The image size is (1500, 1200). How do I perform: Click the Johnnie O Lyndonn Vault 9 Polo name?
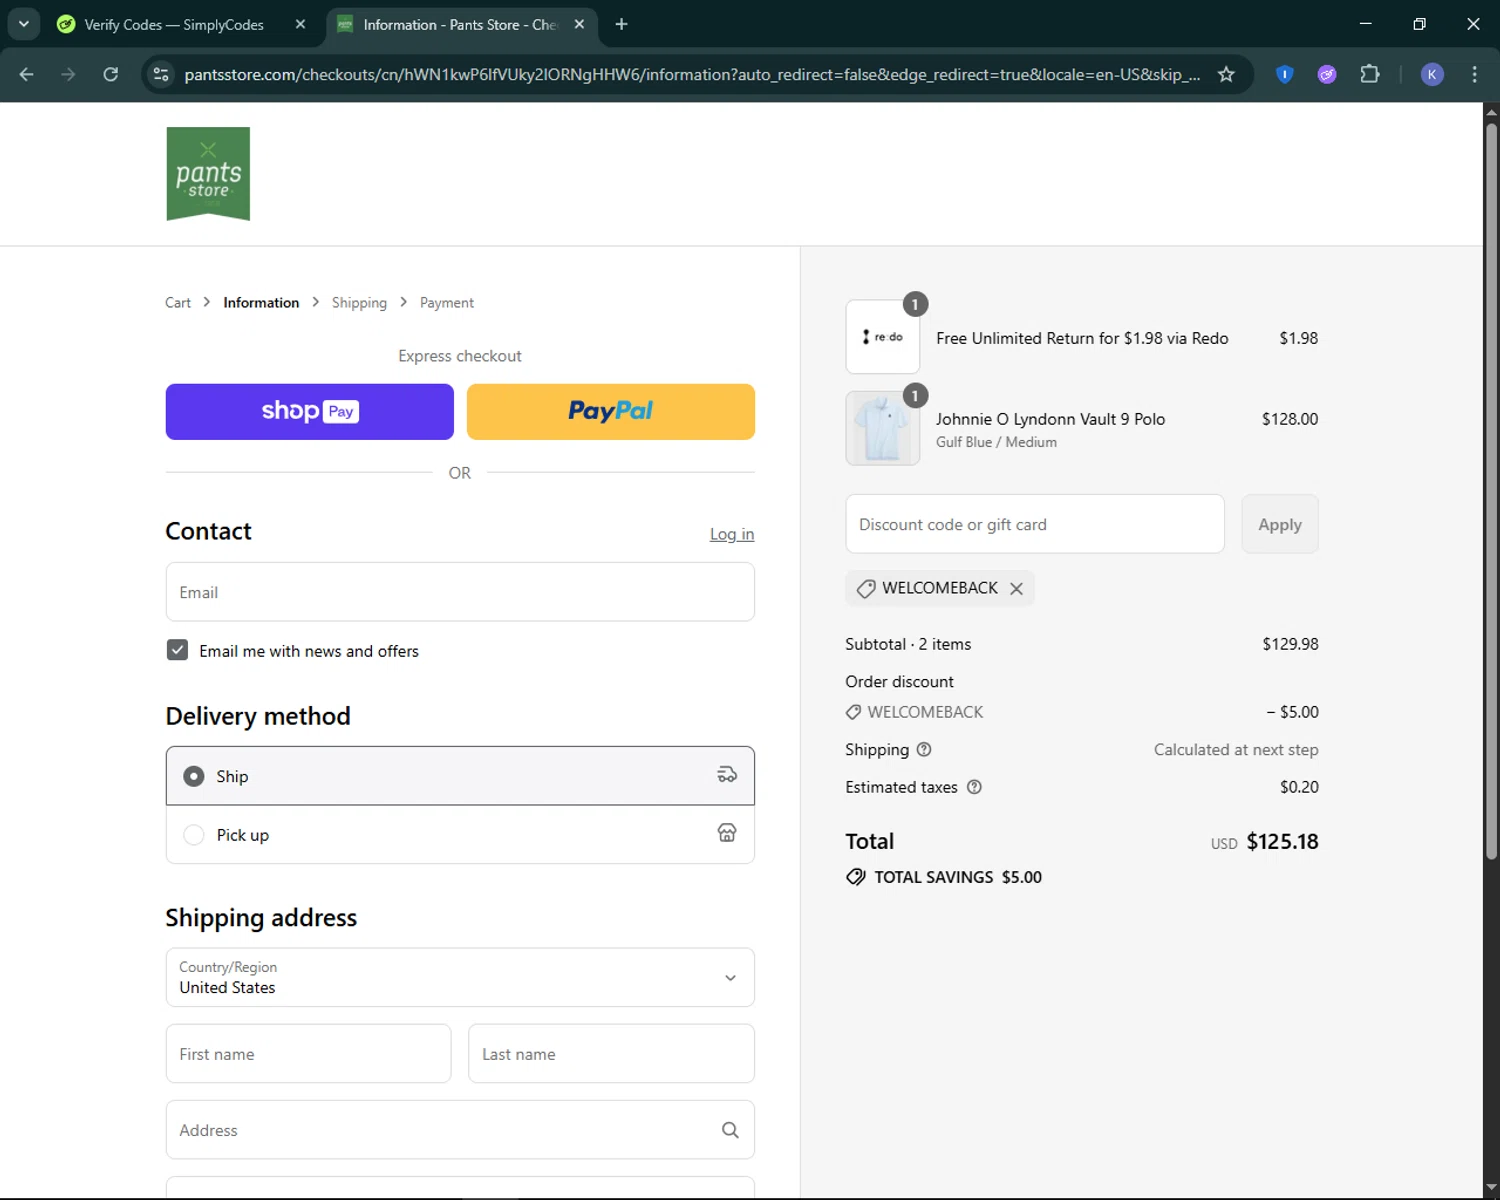point(1050,419)
